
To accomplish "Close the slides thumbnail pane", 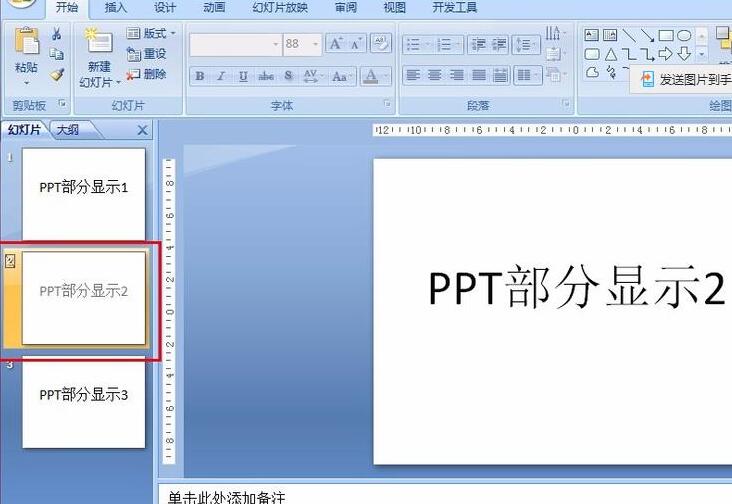I will click(x=142, y=130).
